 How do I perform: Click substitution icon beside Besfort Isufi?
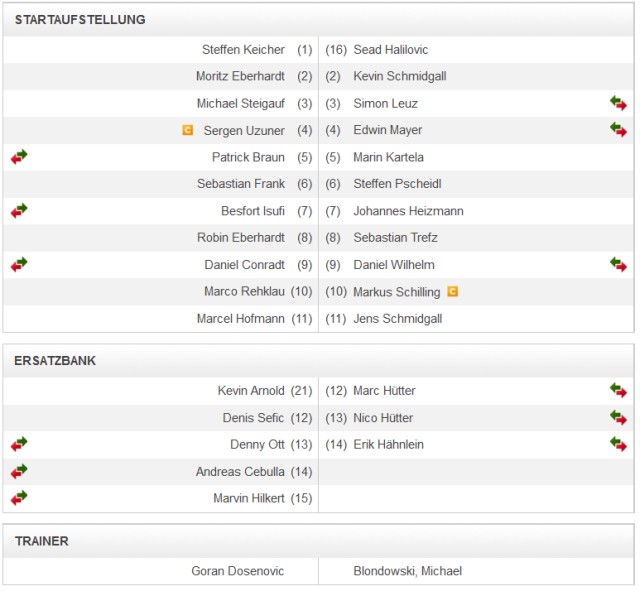[x=19, y=211]
